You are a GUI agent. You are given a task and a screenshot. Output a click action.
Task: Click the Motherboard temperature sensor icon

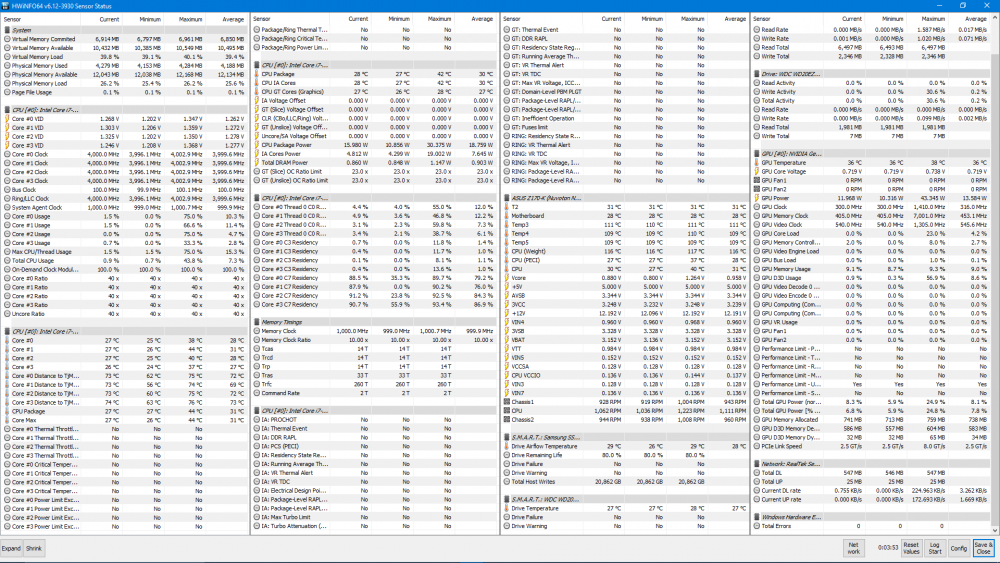506,215
